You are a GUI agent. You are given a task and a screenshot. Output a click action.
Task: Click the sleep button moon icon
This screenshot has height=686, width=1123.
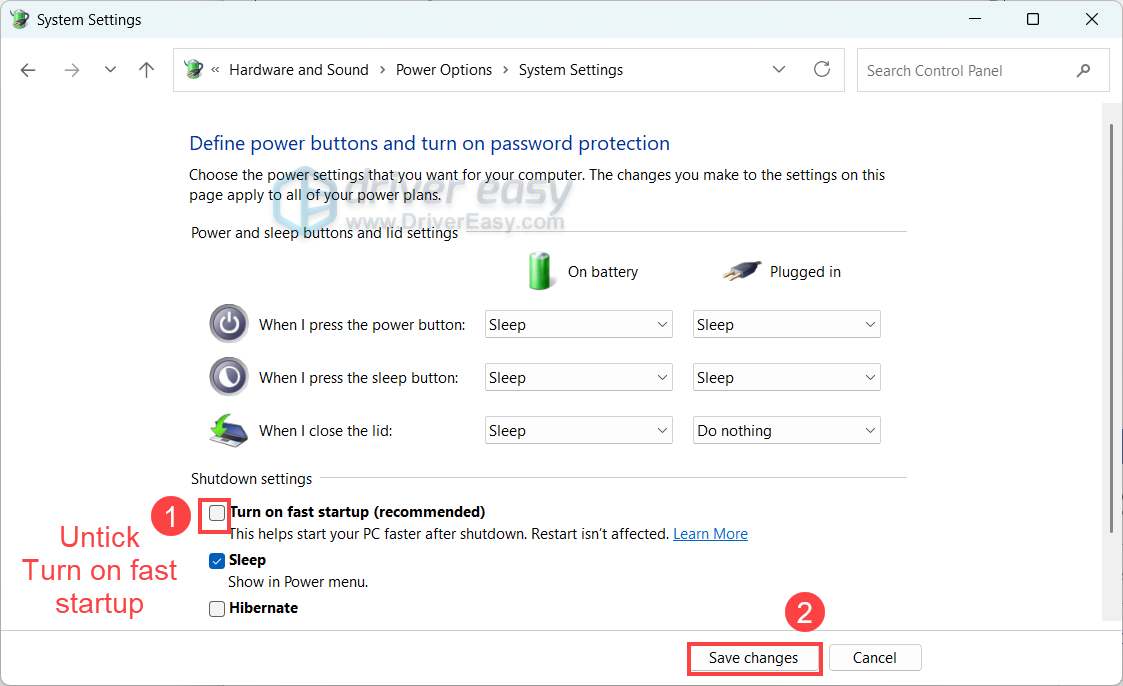[229, 377]
